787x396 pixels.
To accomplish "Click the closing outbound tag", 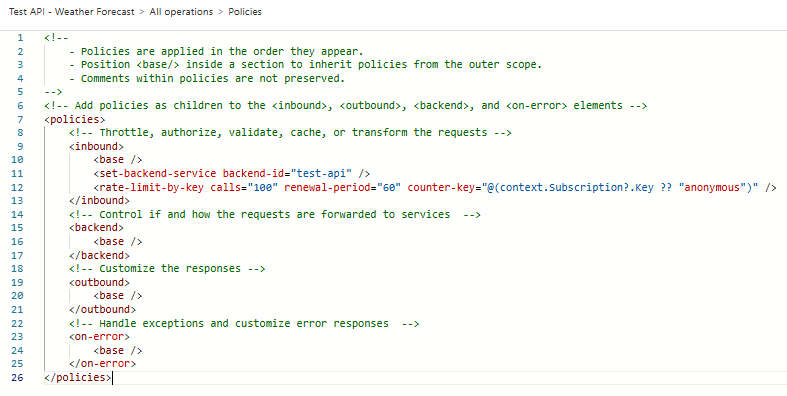I will pos(102,310).
